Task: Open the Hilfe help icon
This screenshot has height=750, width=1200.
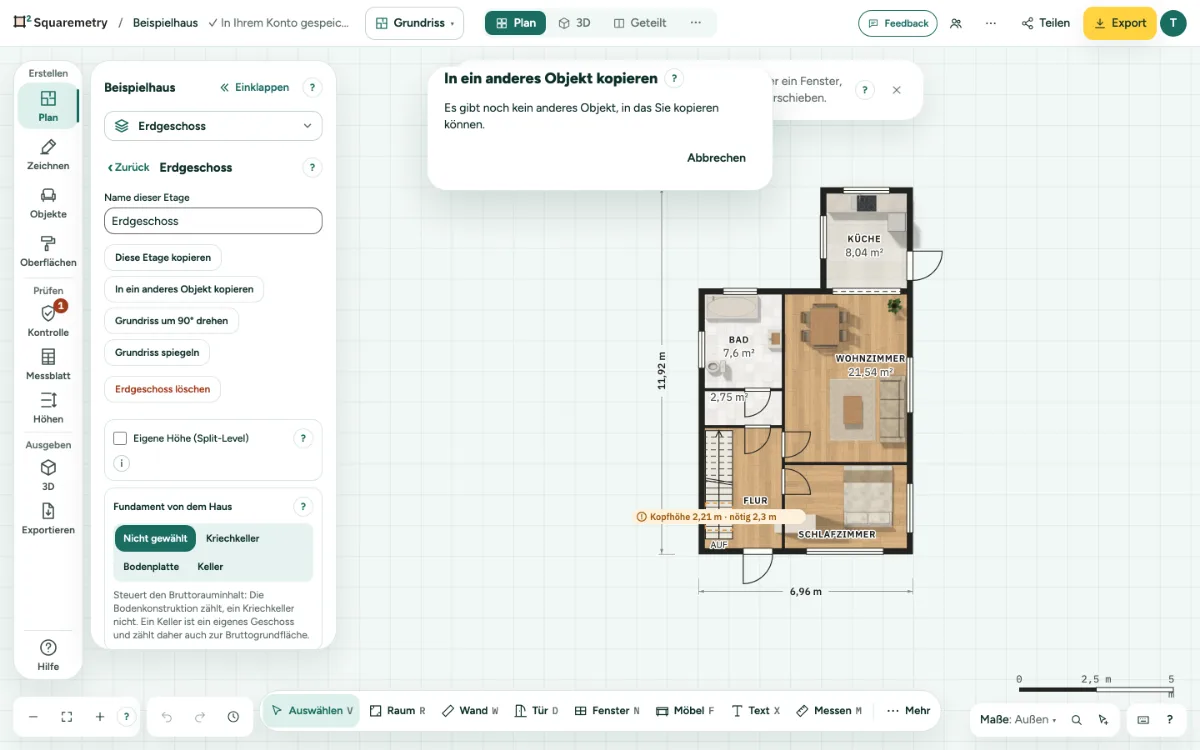Action: point(48,654)
